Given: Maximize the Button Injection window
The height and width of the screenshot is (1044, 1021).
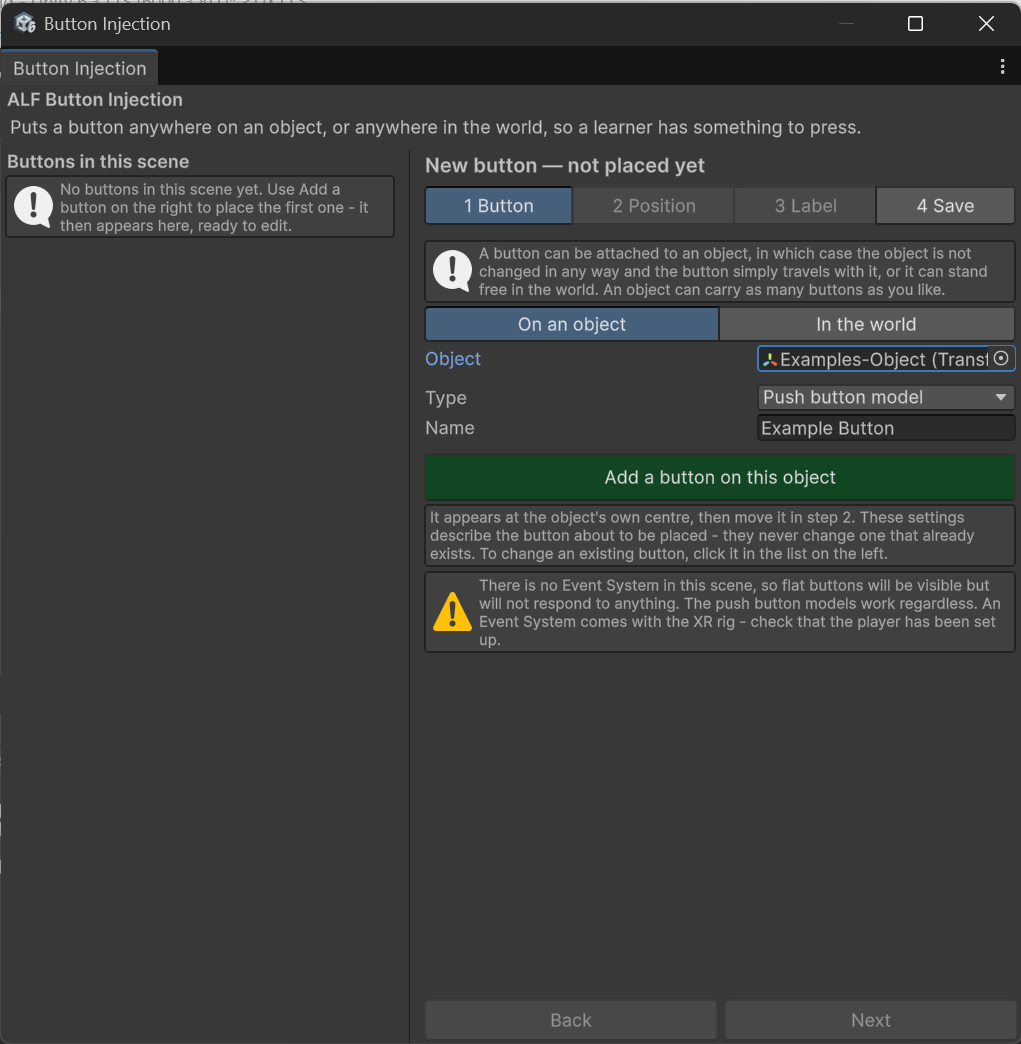Looking at the screenshot, I should click(x=915, y=24).
